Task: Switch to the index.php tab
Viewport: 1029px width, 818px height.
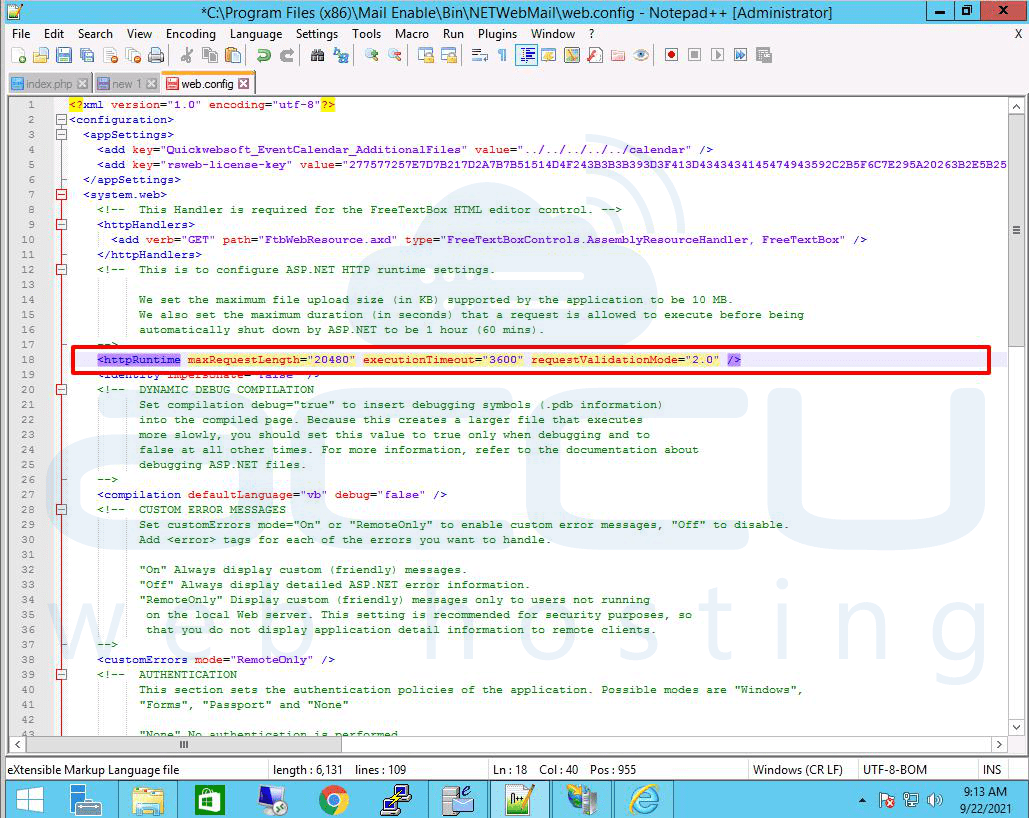Action: (x=49, y=83)
